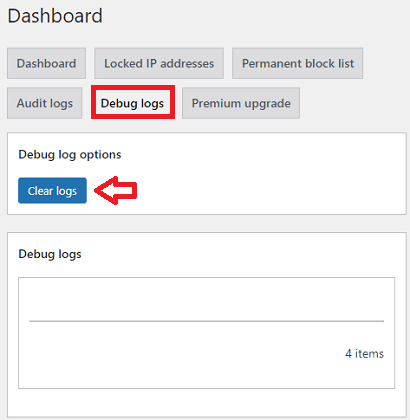Click inside the empty debug log table
Viewport: 410px width, 420px height.
tap(207, 298)
